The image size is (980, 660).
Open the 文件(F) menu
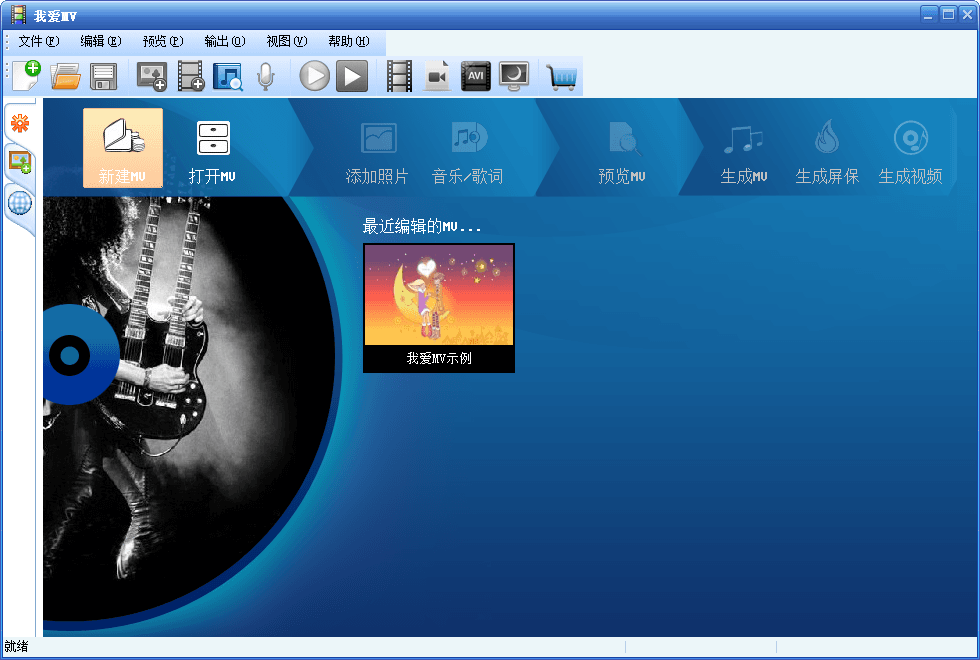click(x=39, y=41)
